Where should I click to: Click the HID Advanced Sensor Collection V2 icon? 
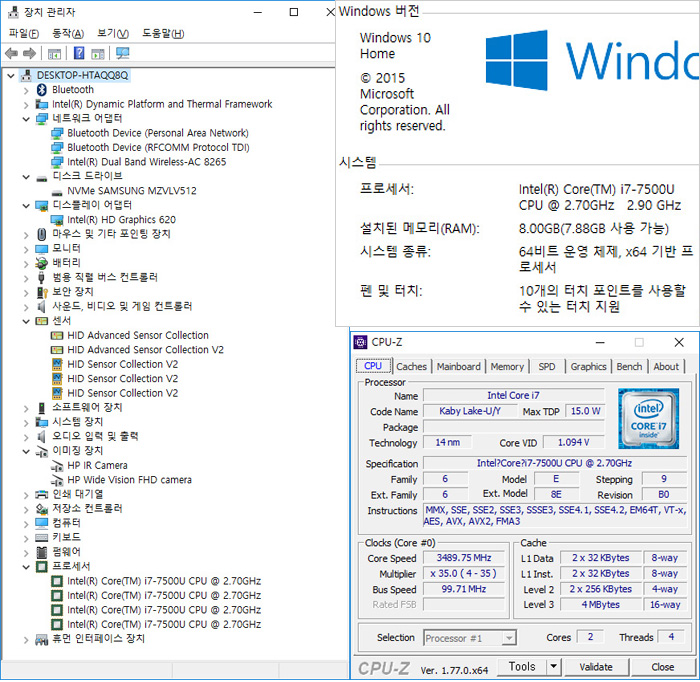tap(57, 350)
